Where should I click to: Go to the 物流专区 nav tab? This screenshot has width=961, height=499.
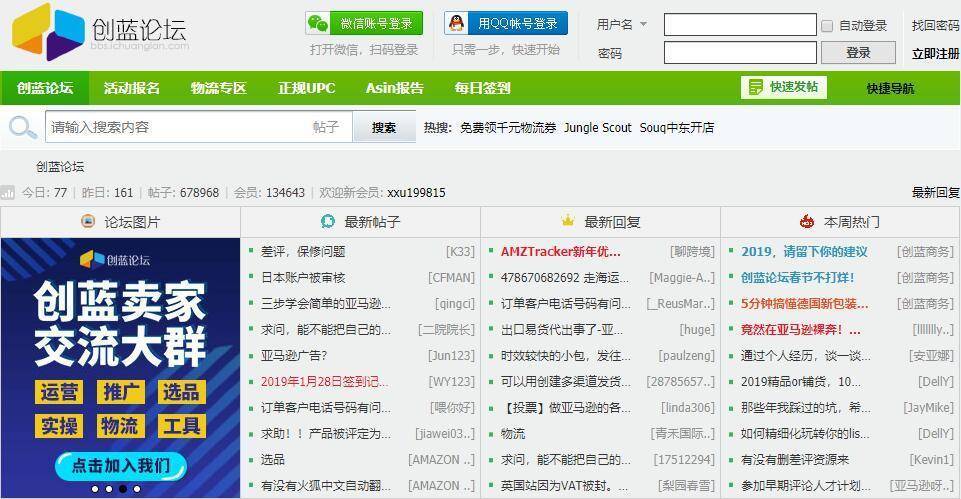[x=218, y=88]
